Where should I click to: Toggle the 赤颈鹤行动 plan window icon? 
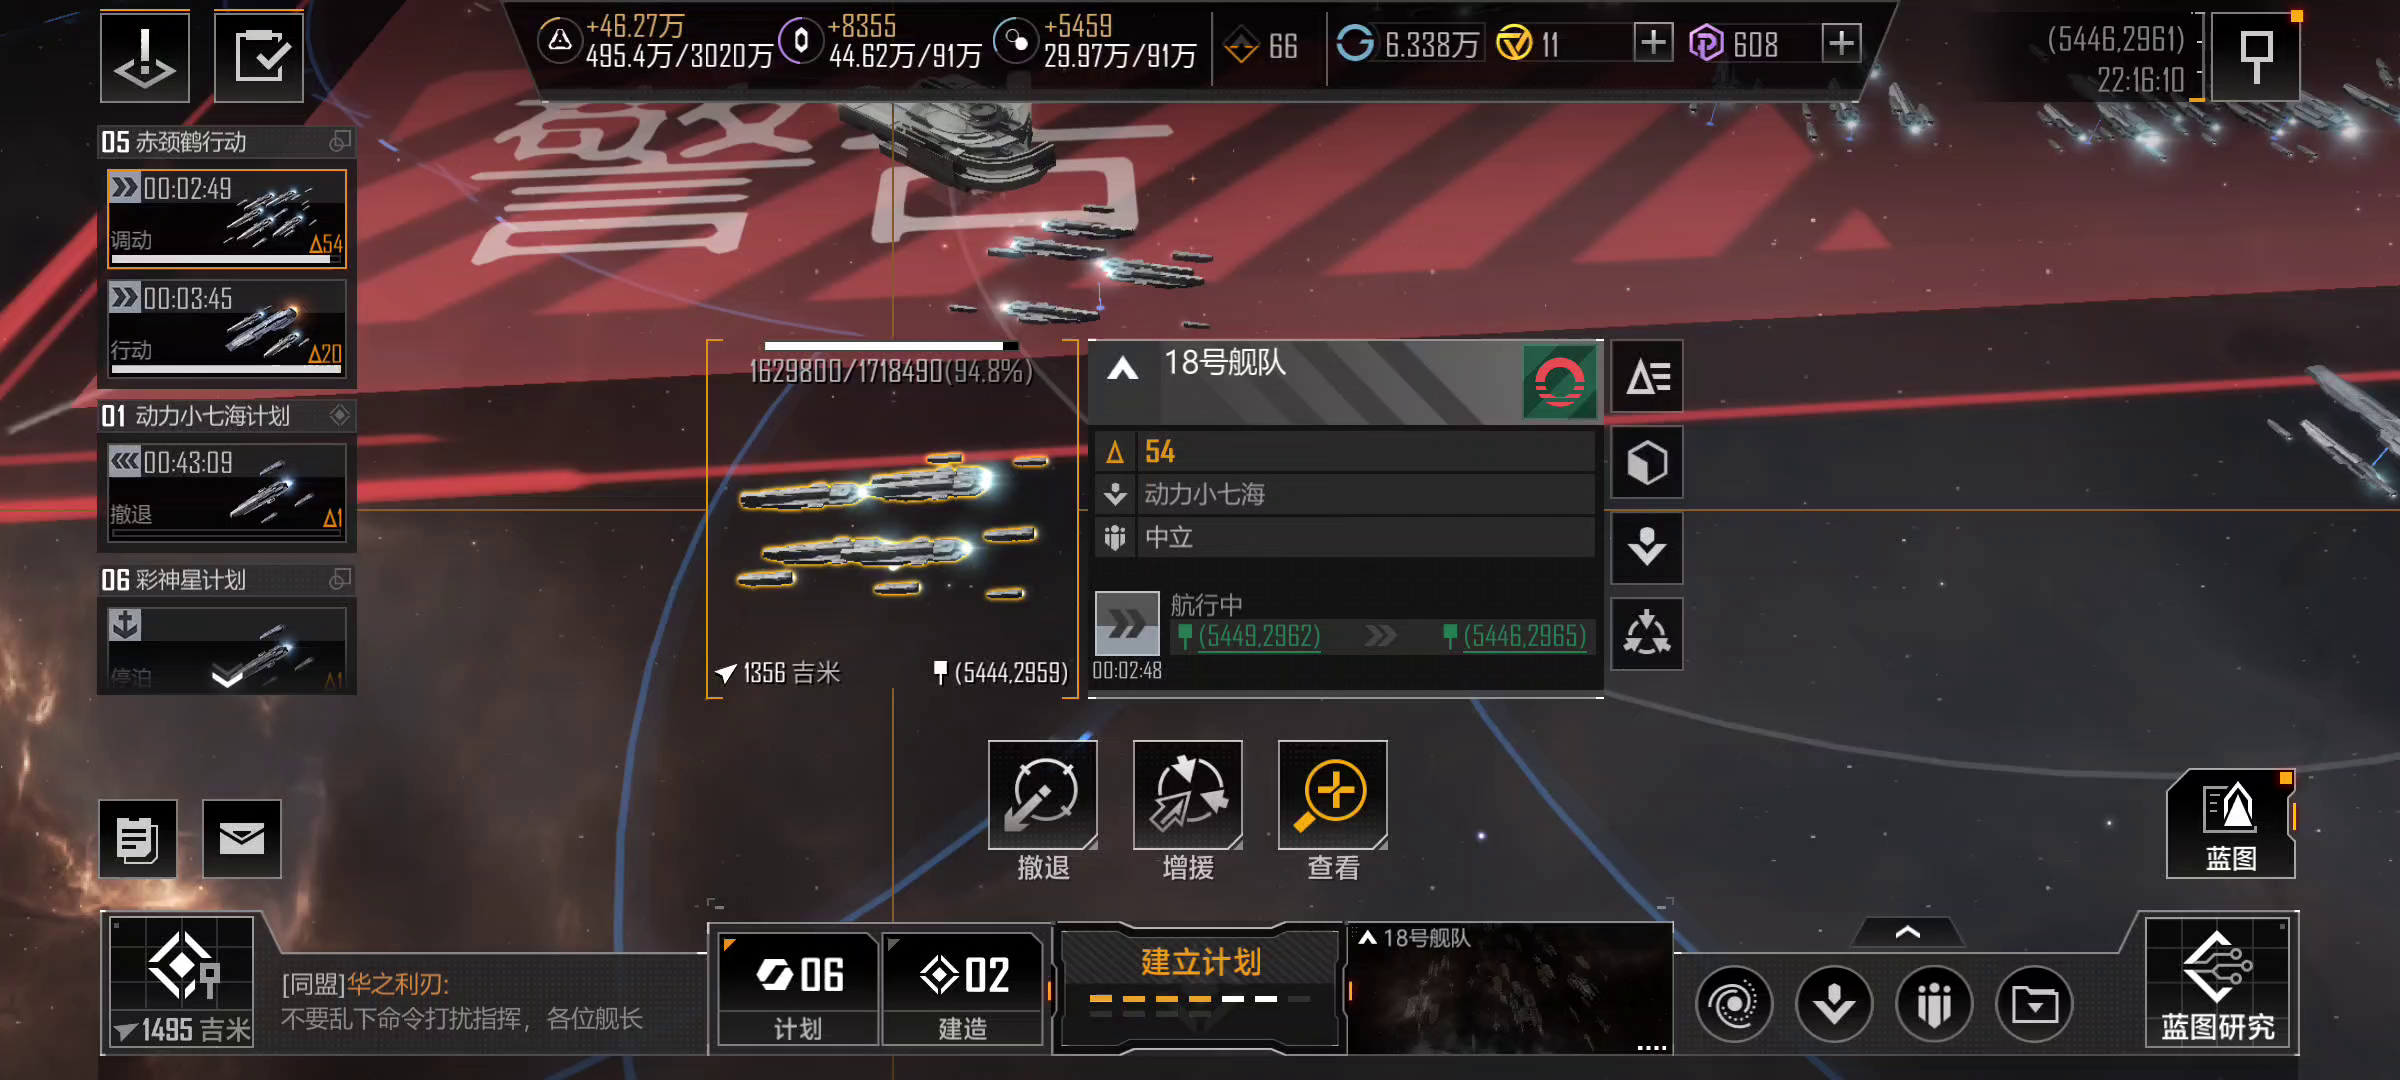pyautogui.click(x=340, y=142)
